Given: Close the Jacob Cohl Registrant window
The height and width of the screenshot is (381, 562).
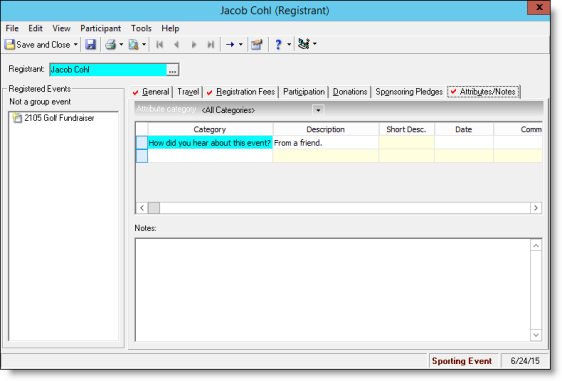Looking at the screenshot, I should click(x=539, y=7).
